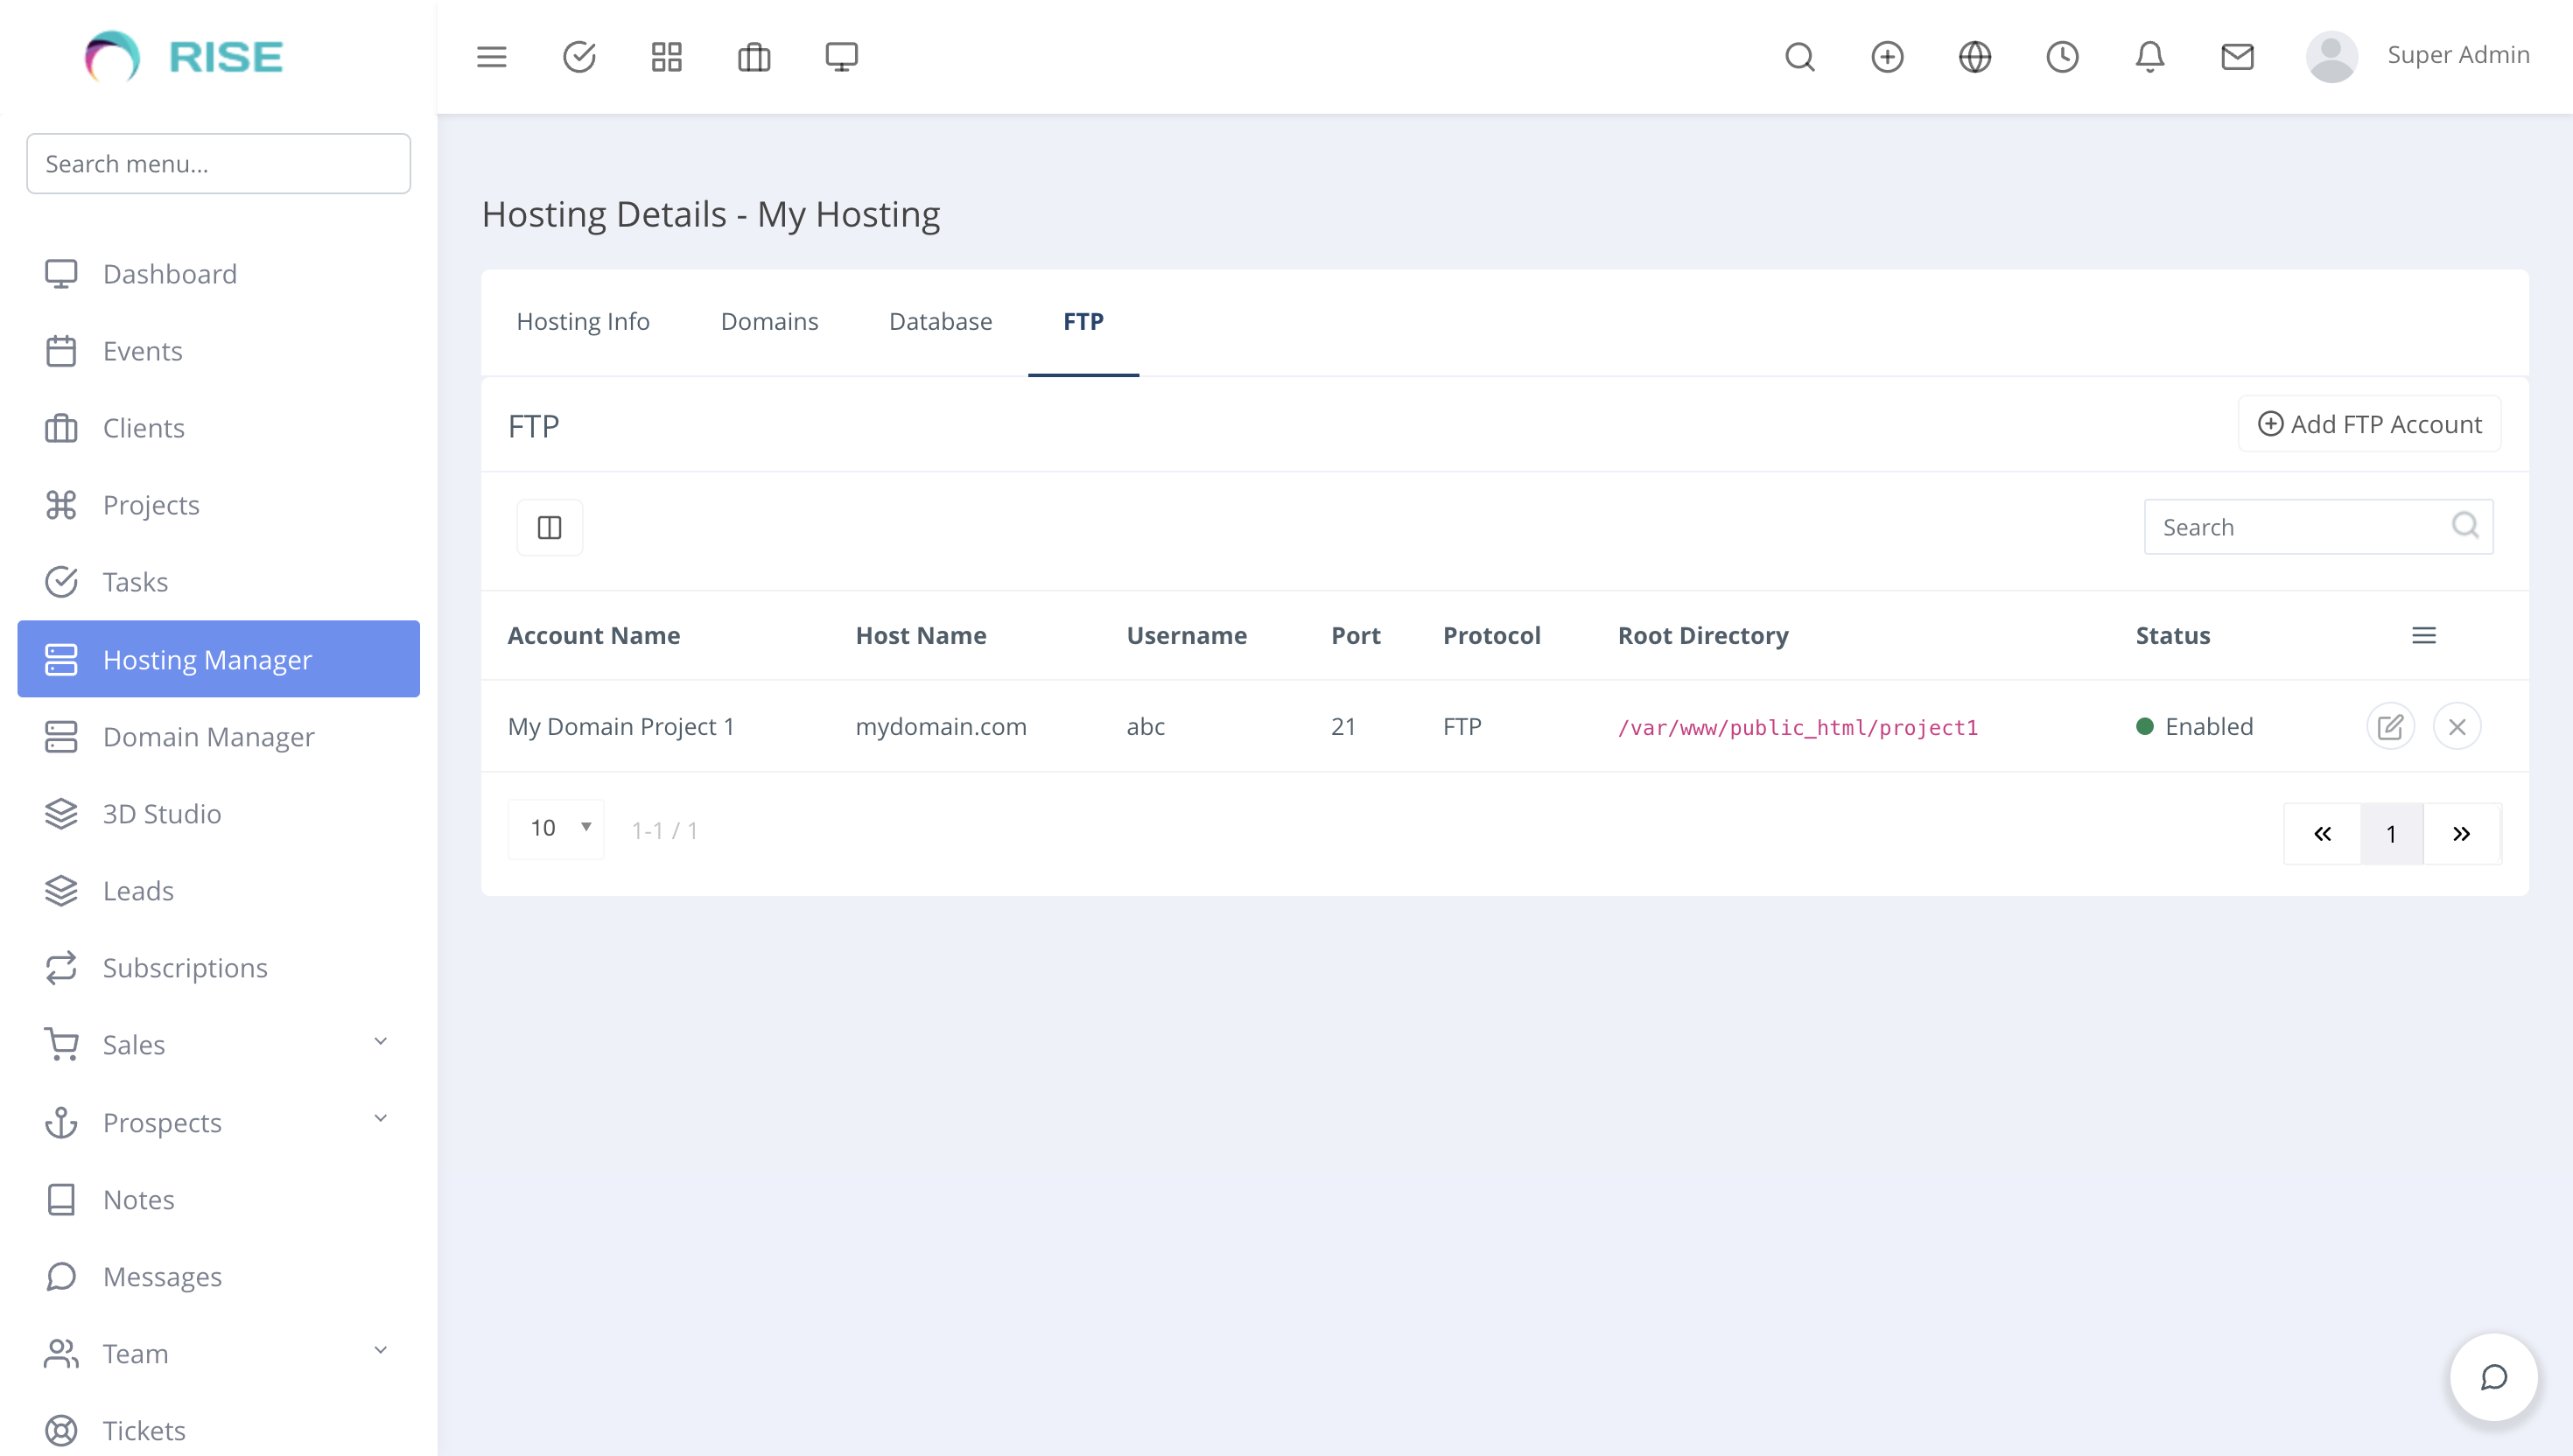This screenshot has width=2573, height=1456.
Task: Toggle the sidebar with hamburger menu icon
Action: tap(491, 57)
